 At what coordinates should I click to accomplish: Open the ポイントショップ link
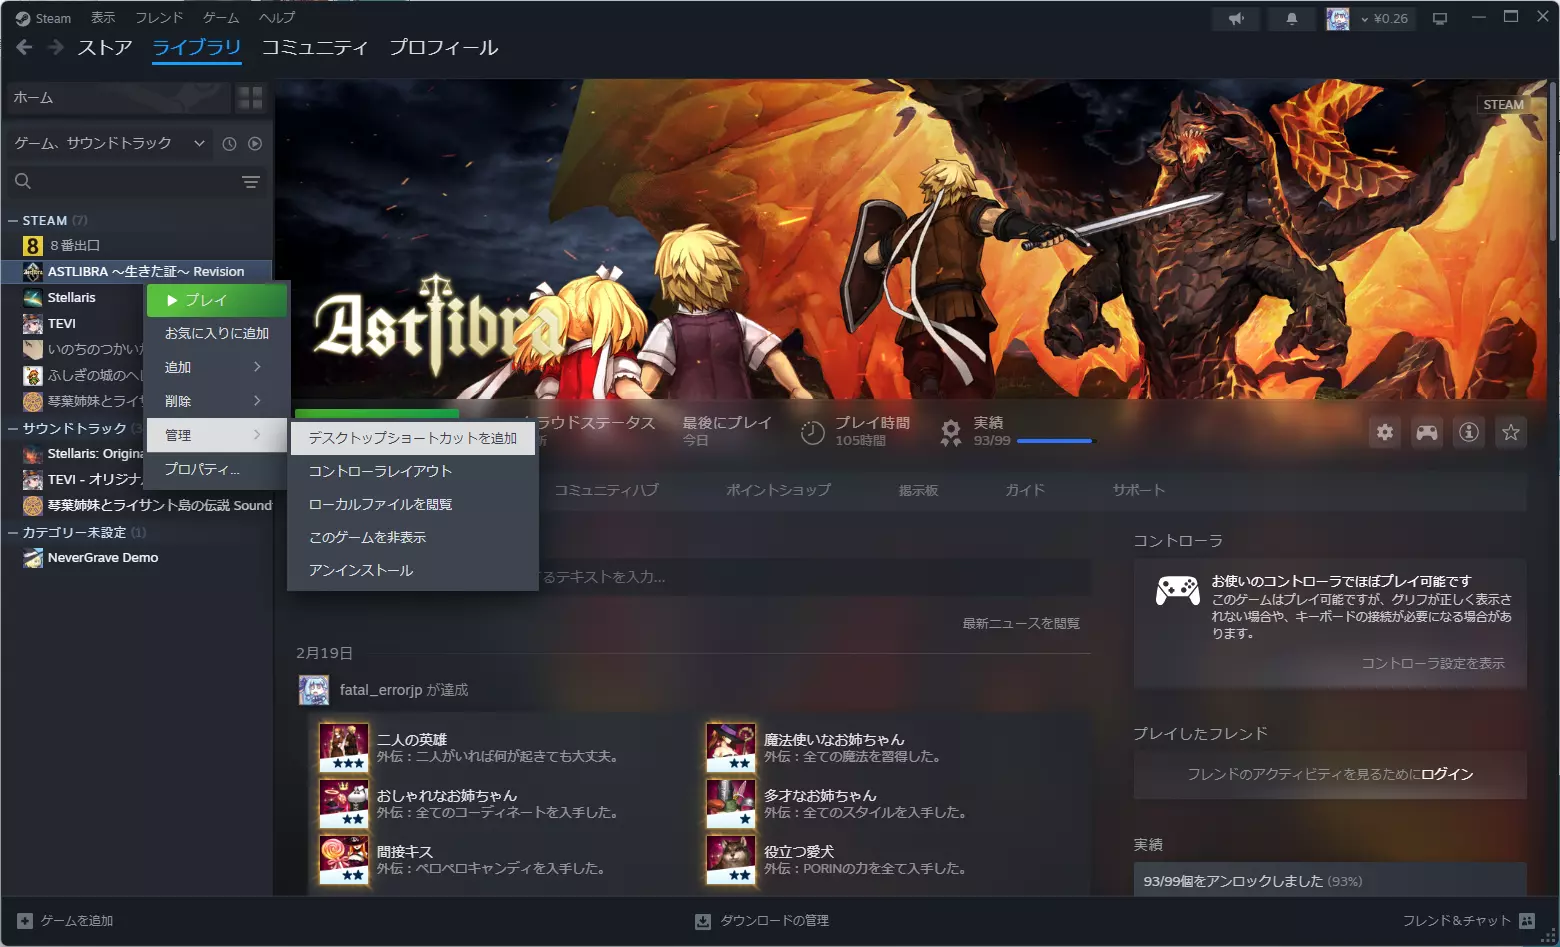pos(778,490)
